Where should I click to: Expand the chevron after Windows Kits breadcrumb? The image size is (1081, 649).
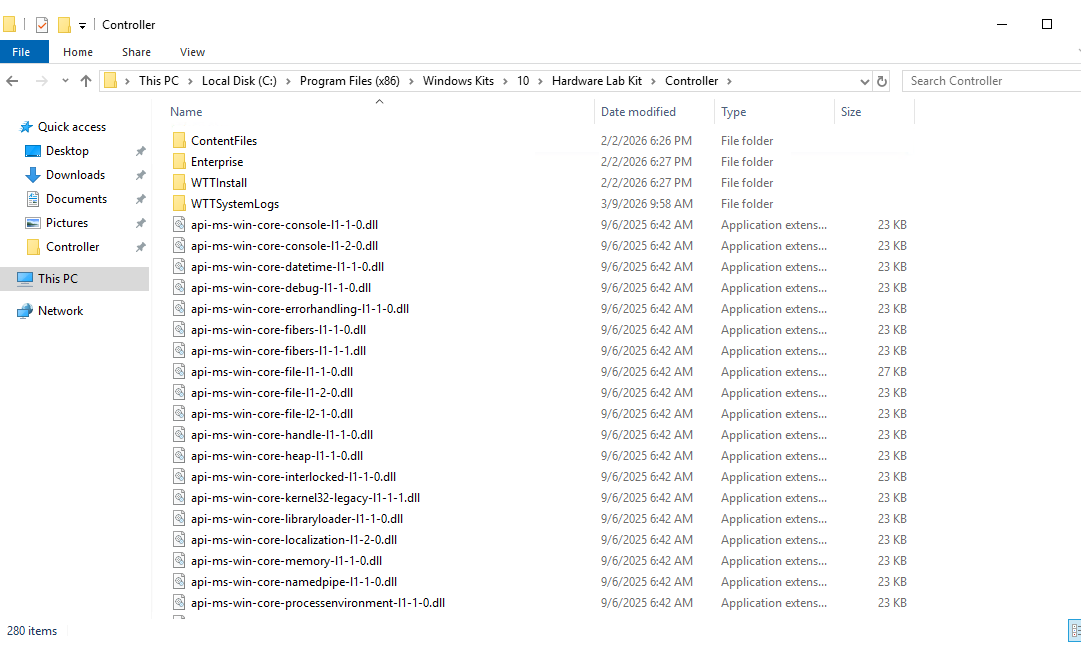tap(505, 81)
